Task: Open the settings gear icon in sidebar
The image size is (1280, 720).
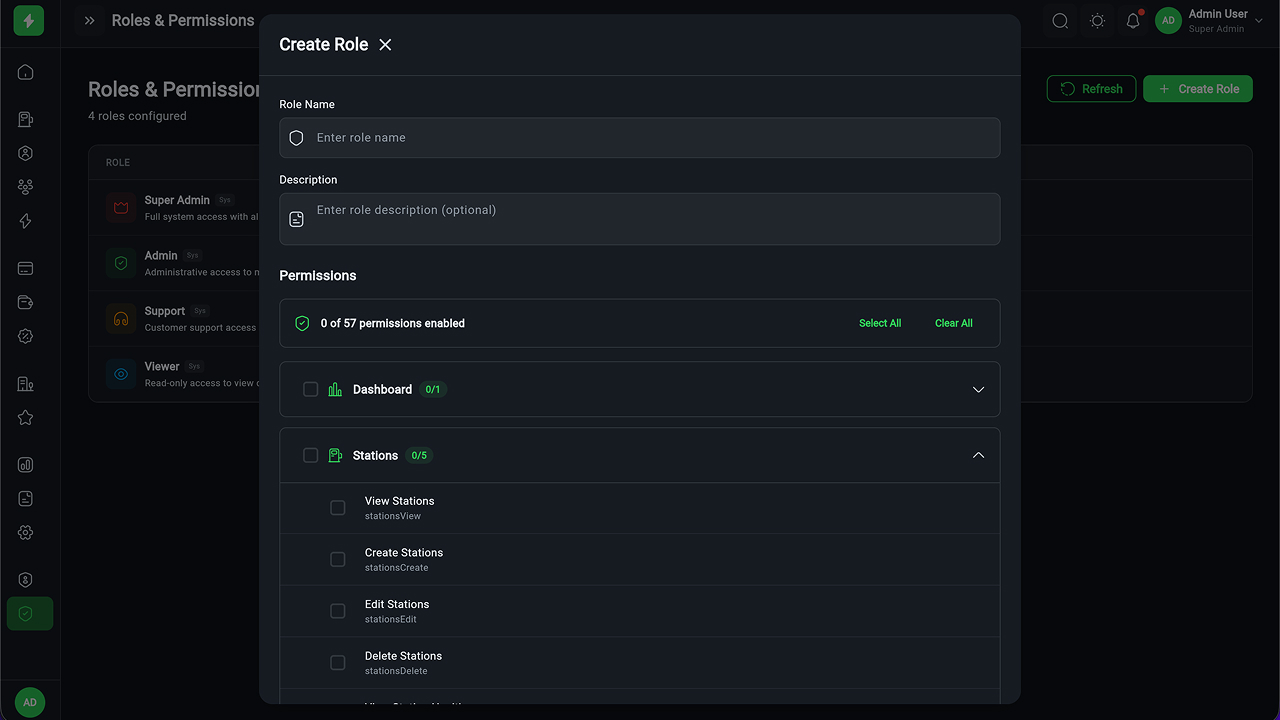Action: [x=26, y=533]
